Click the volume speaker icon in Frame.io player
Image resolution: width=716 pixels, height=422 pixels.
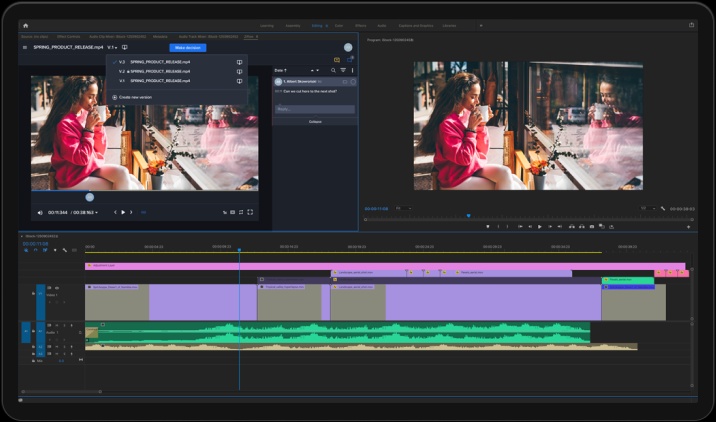[40, 212]
